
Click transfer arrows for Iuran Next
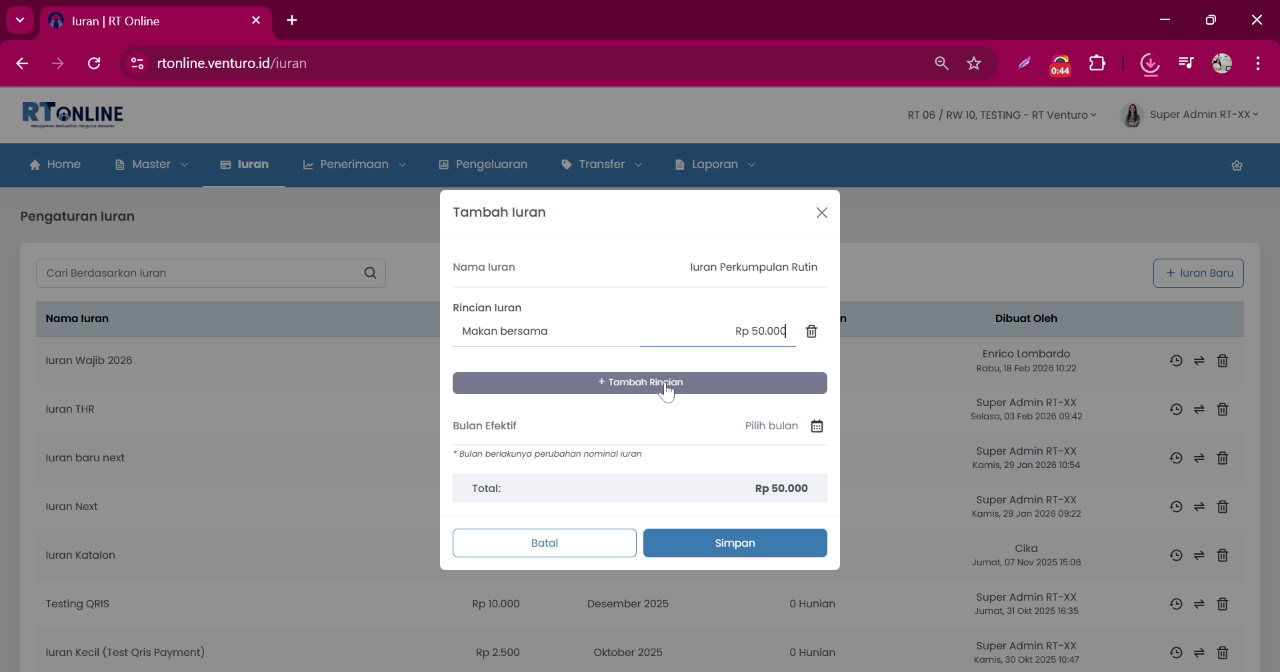1199,507
